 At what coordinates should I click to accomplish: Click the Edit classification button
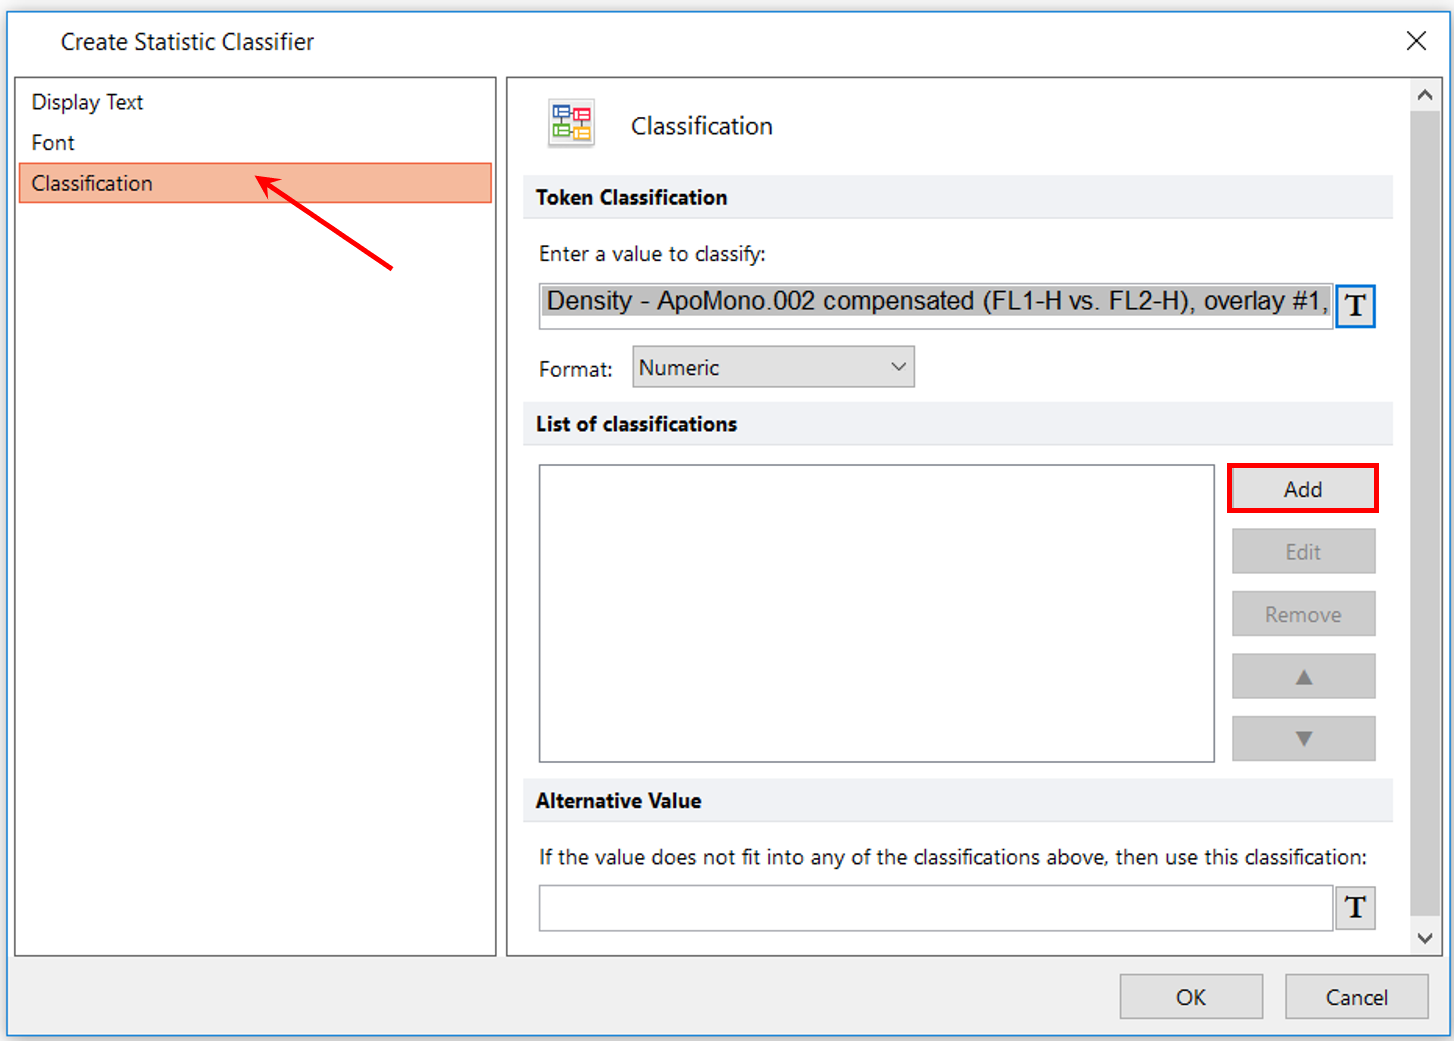click(1303, 552)
